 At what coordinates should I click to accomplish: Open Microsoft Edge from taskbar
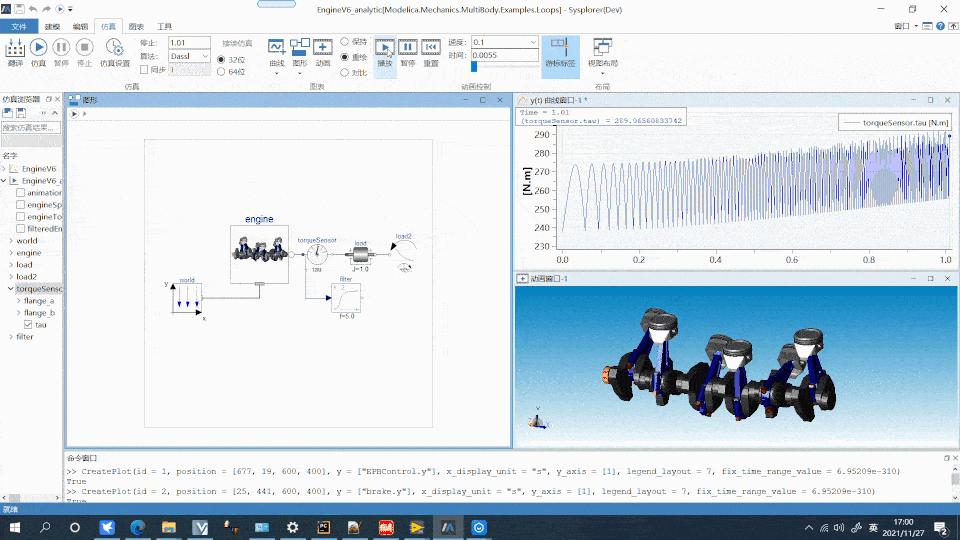point(137,527)
